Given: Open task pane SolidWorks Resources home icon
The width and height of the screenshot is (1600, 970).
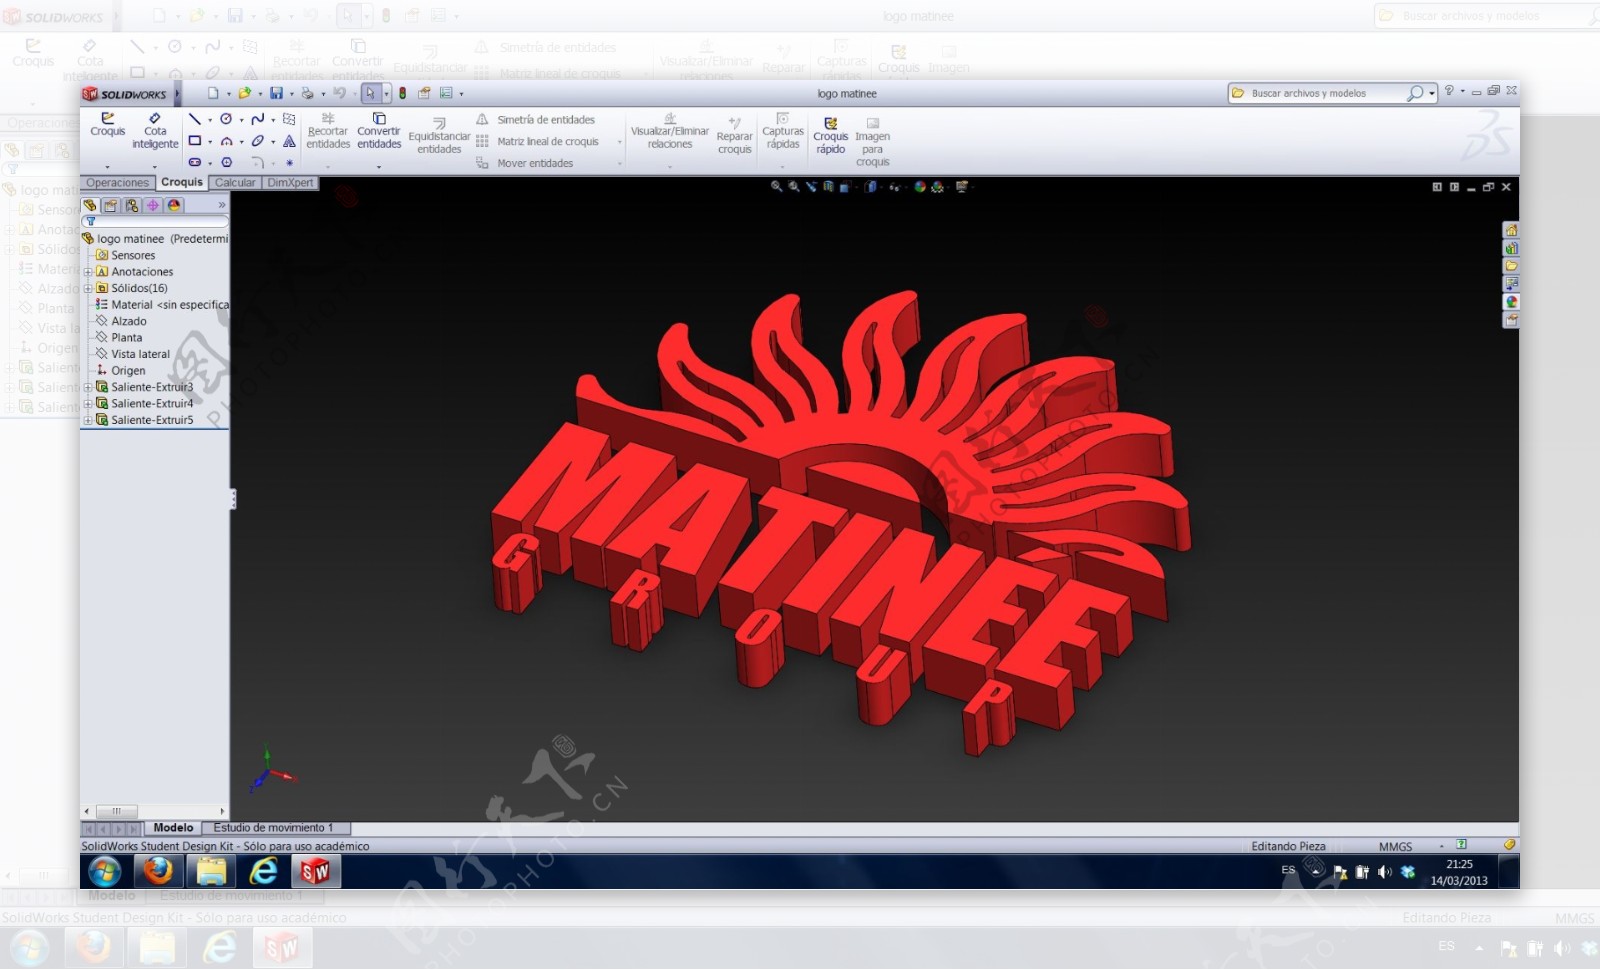Looking at the screenshot, I should click(1511, 230).
